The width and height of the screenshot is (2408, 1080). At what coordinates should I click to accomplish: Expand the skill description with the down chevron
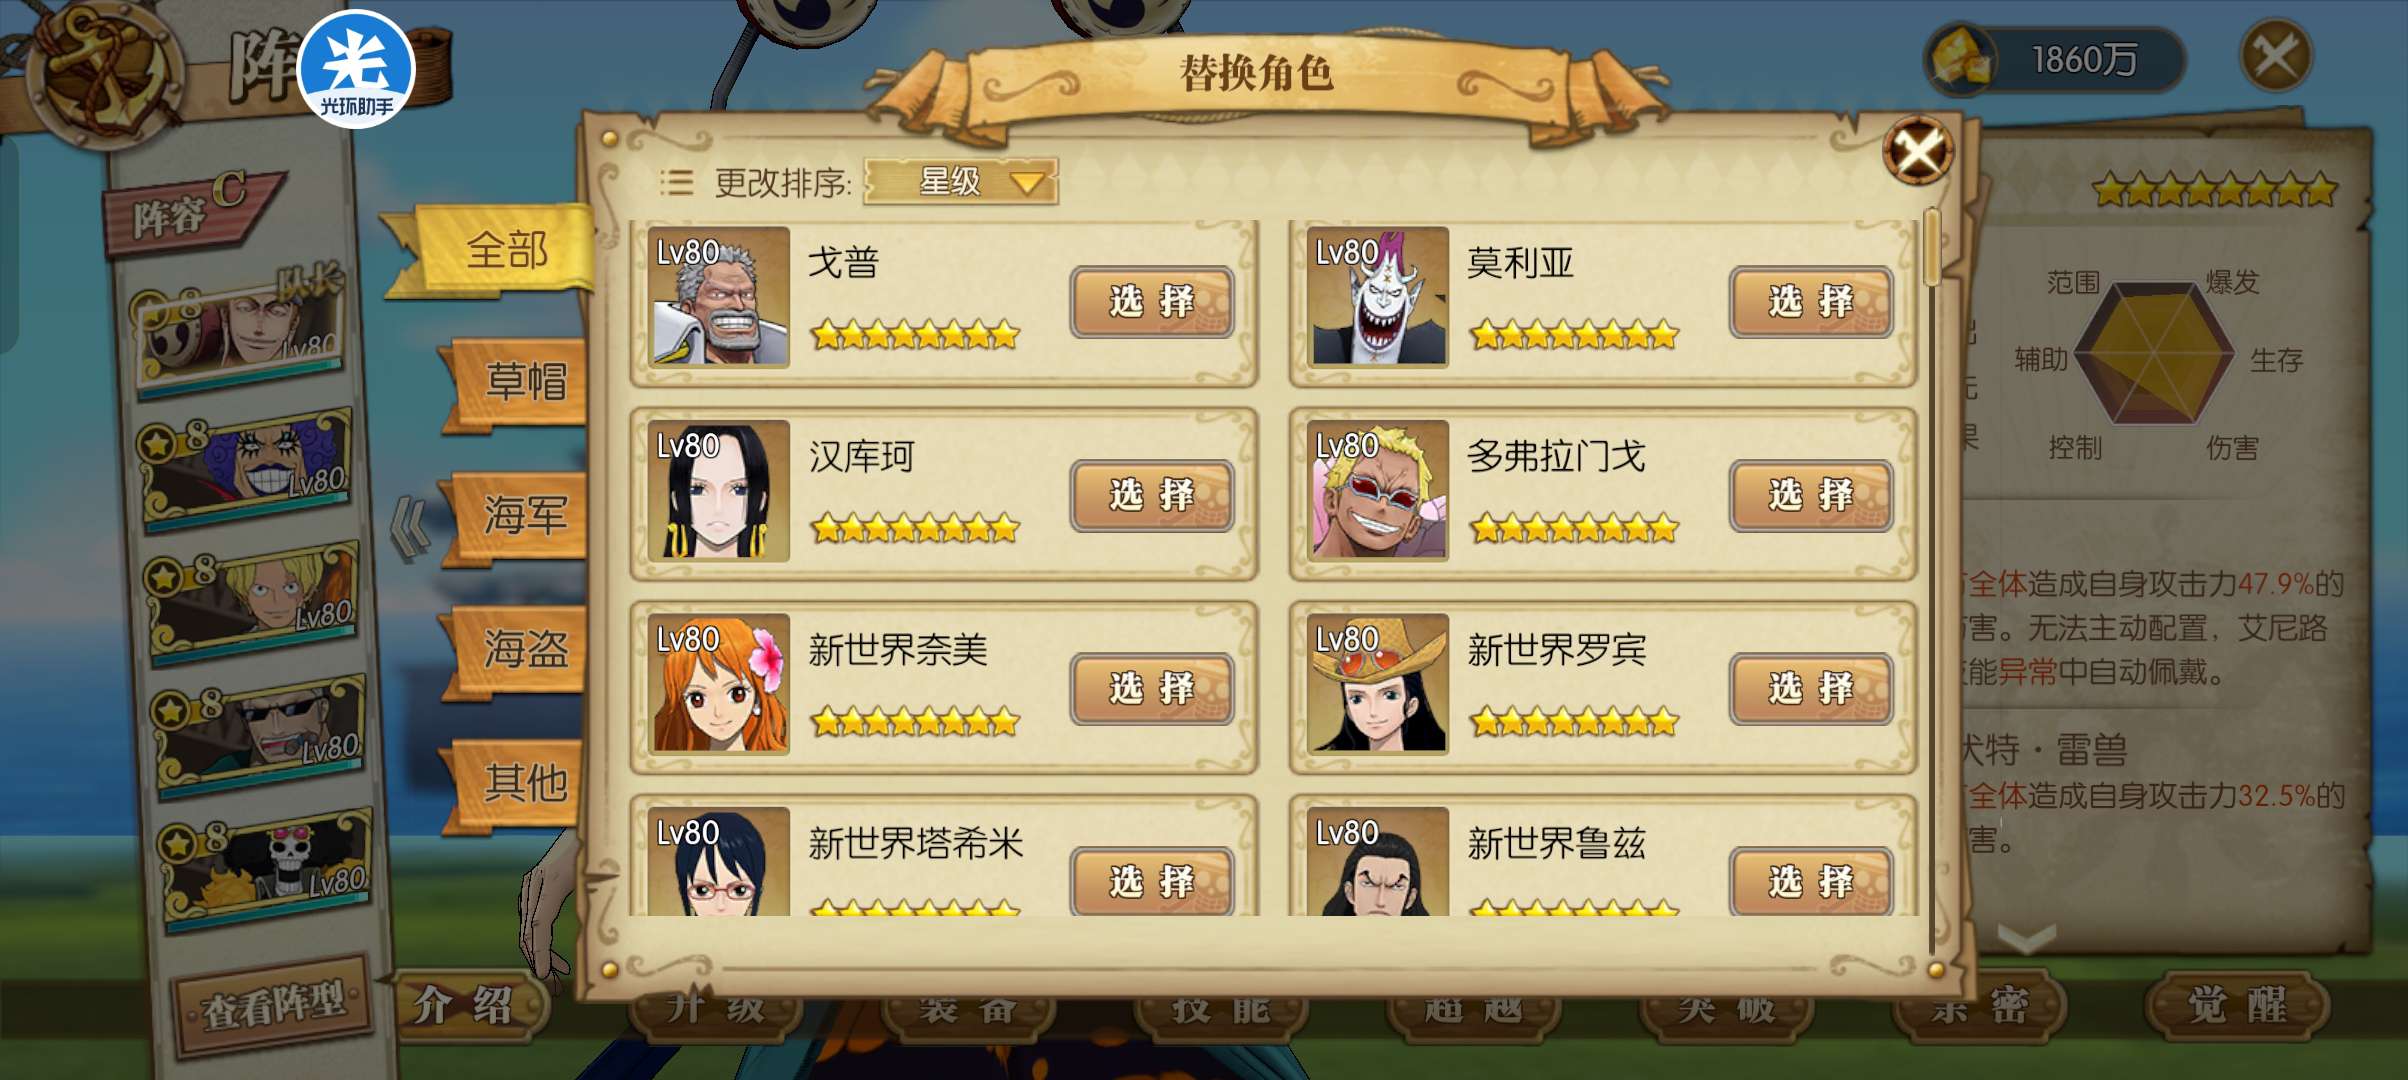point(2026,938)
